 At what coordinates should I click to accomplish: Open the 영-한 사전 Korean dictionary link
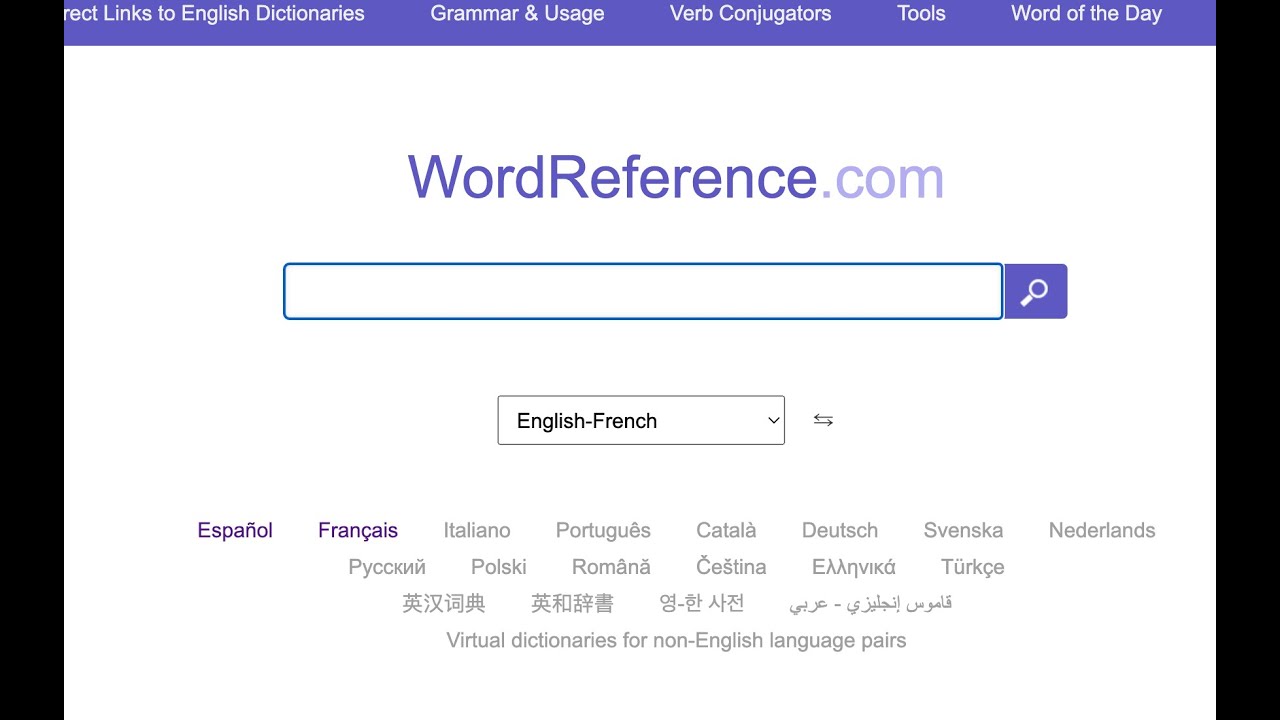(702, 603)
